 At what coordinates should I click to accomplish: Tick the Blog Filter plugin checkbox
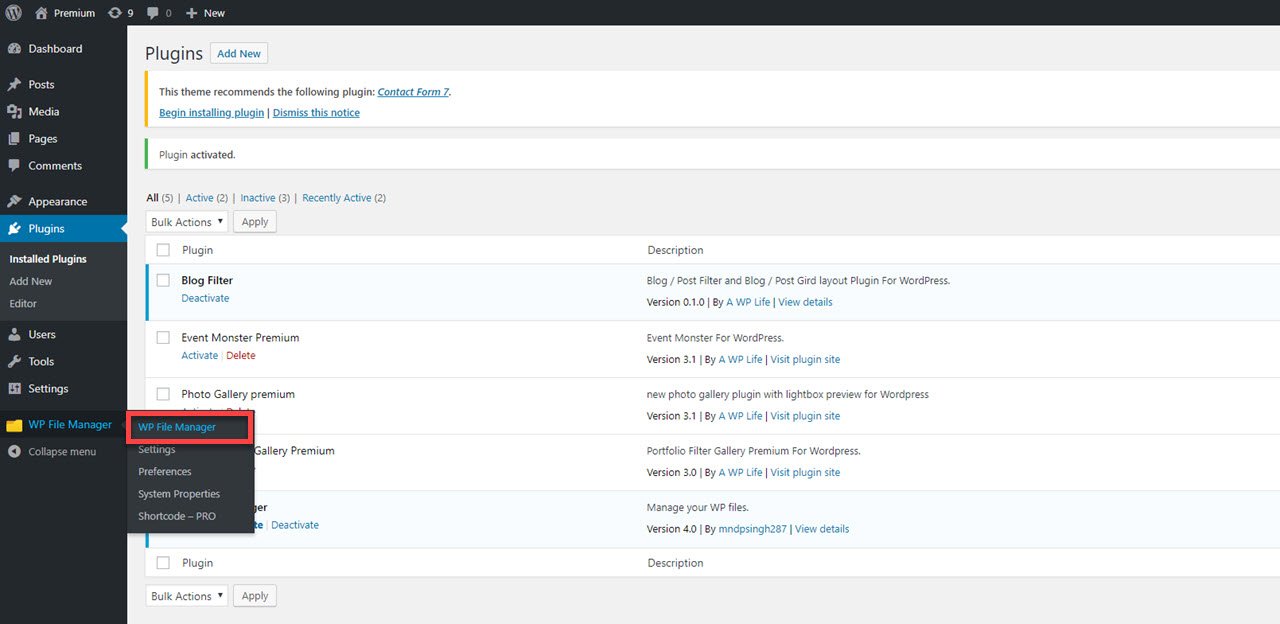[x=163, y=280]
